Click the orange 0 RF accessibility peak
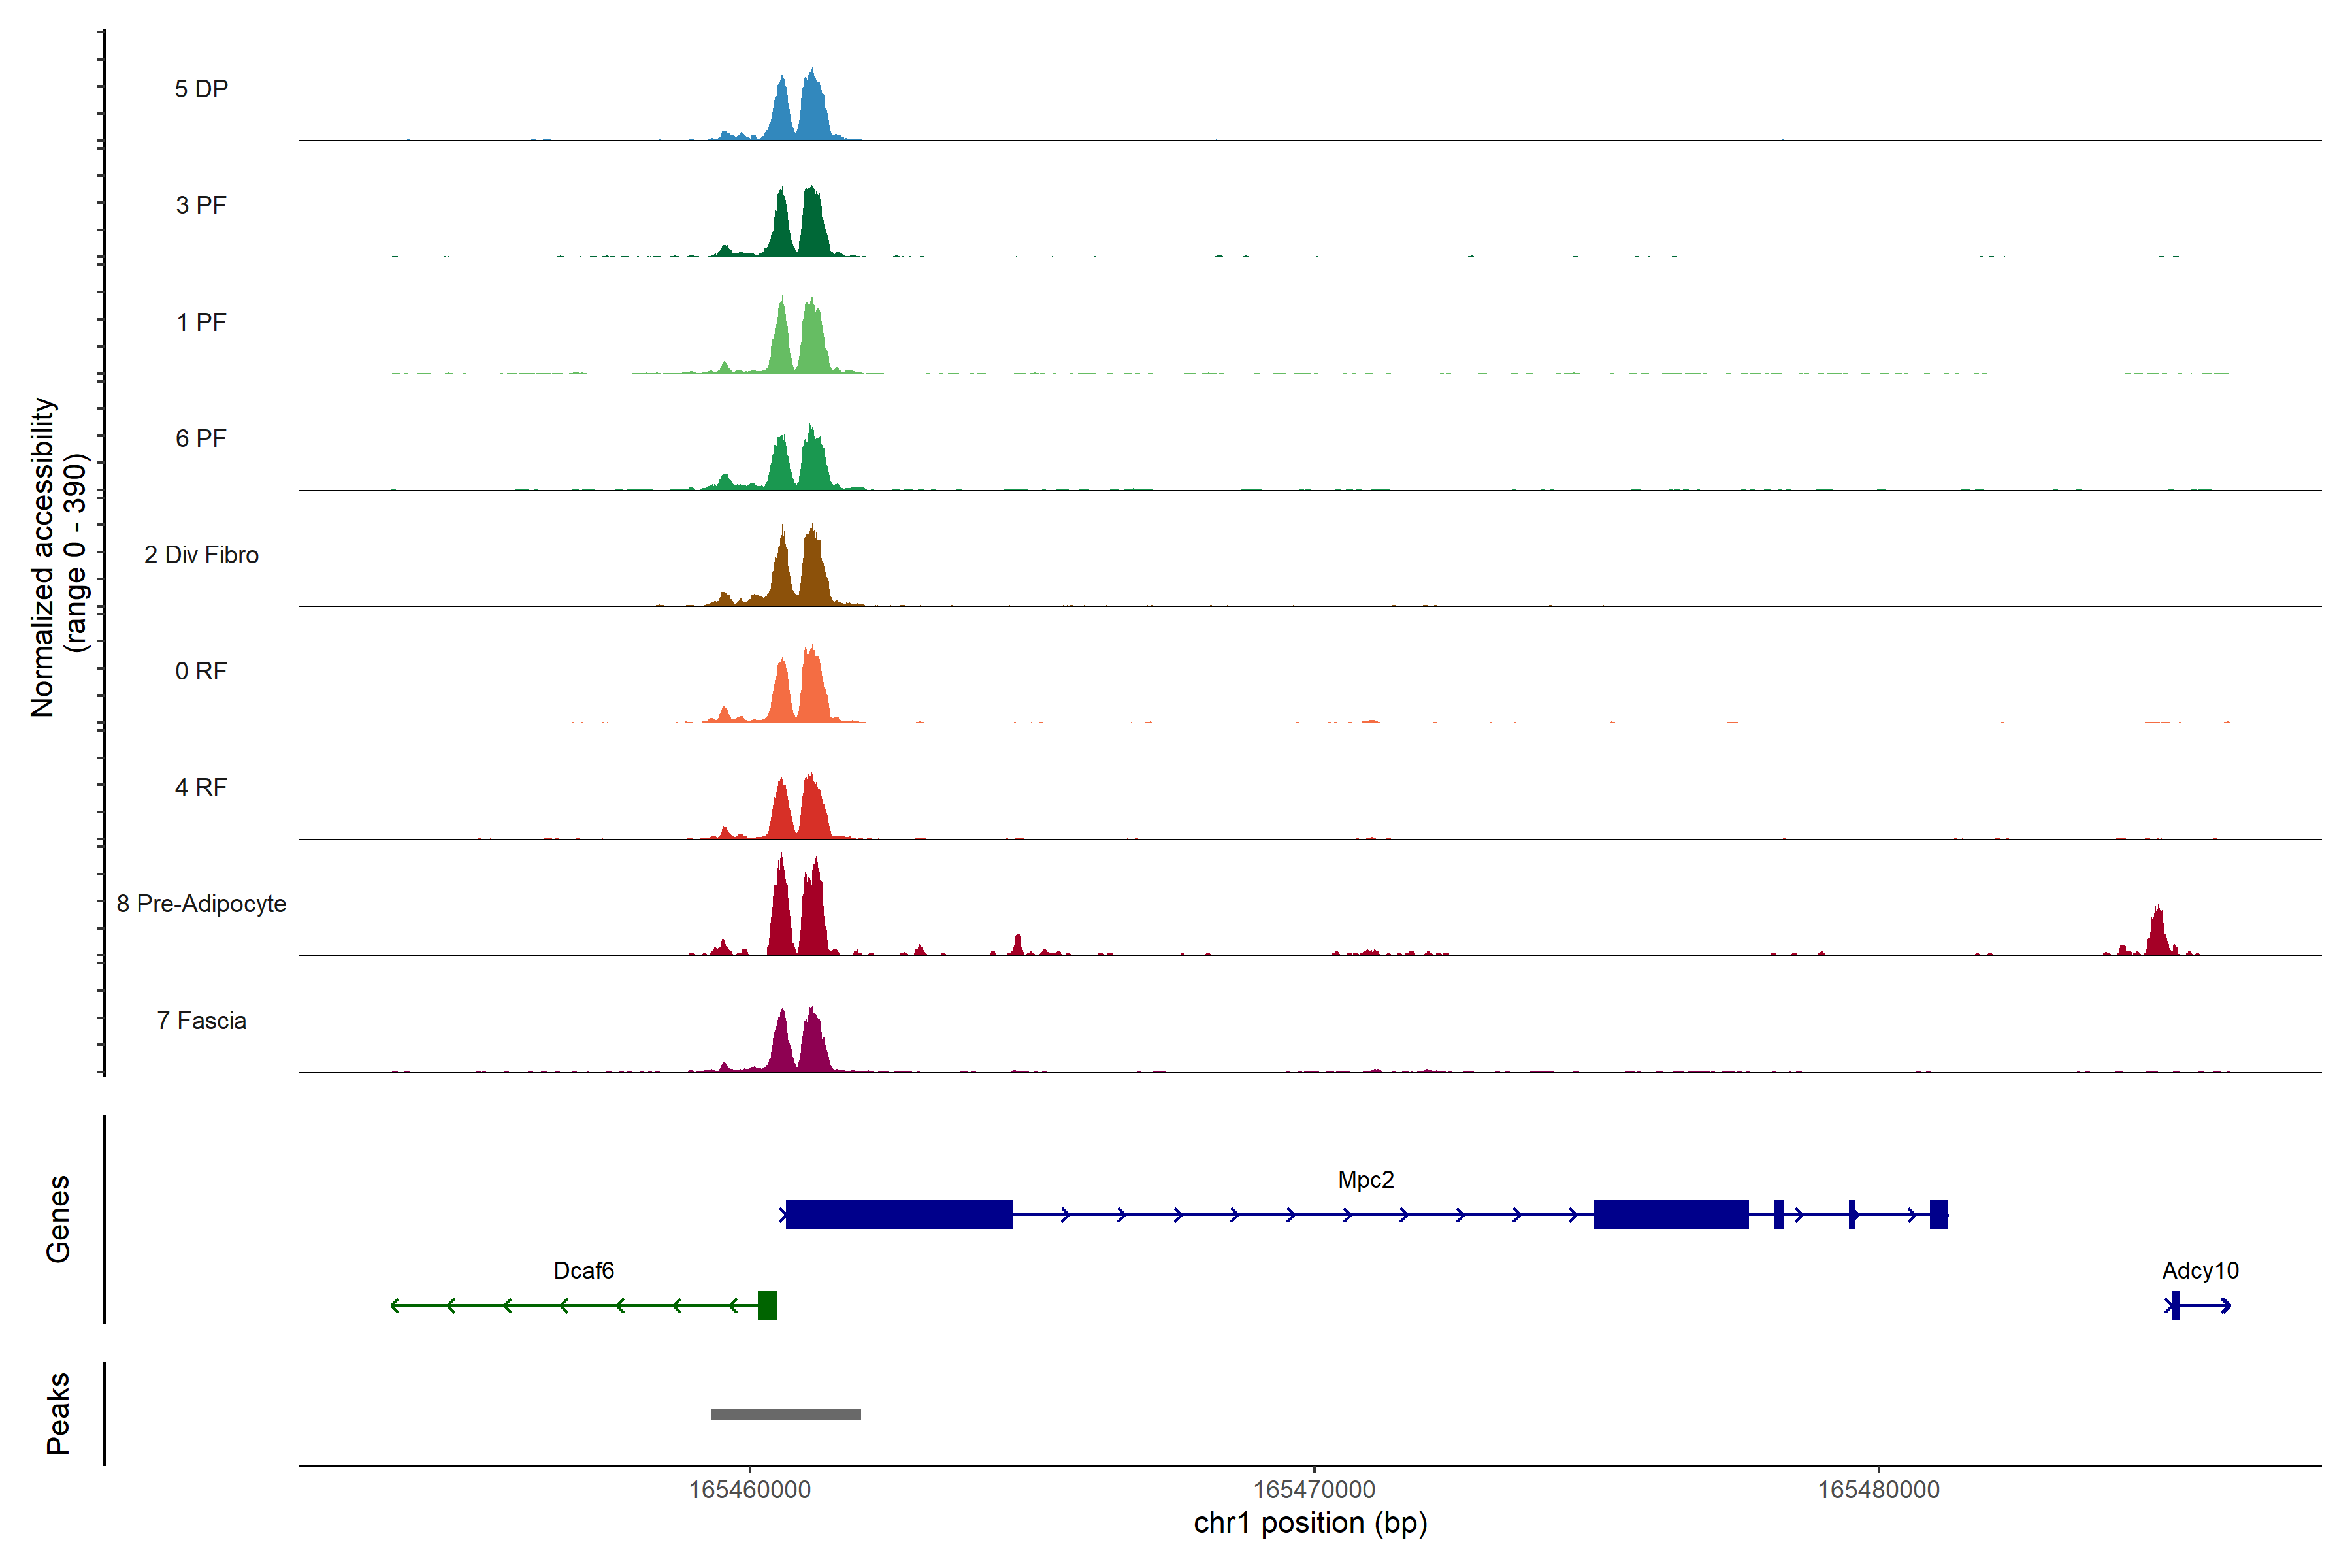The width and height of the screenshot is (2352, 1568). [x=812, y=690]
